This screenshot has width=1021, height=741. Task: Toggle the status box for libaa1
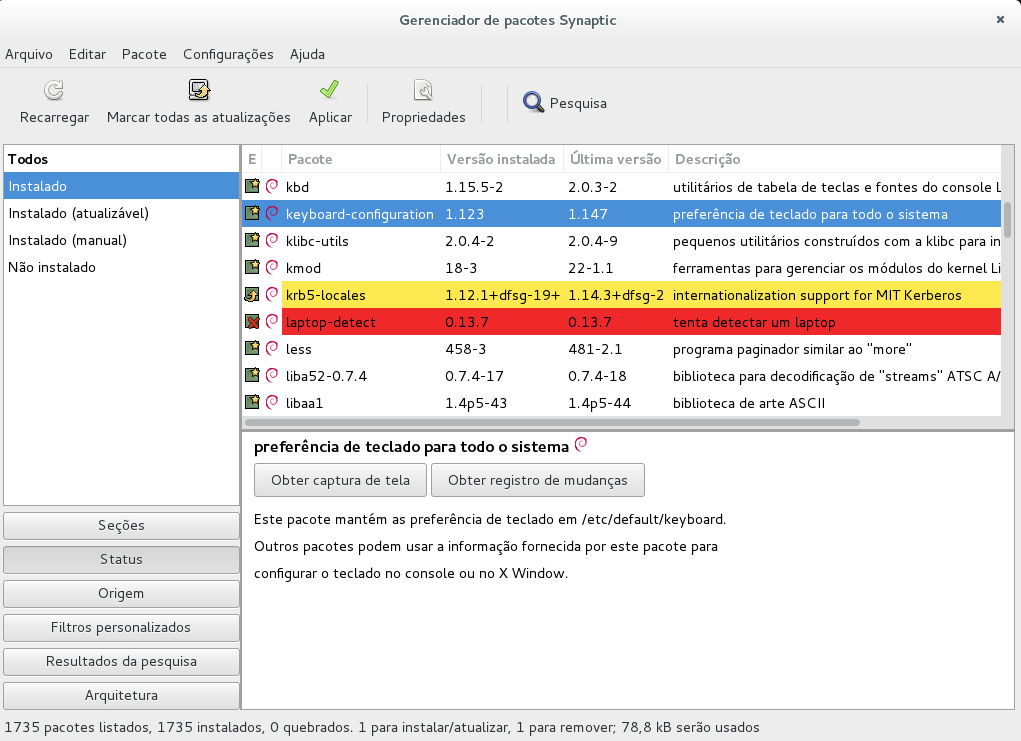(x=253, y=403)
